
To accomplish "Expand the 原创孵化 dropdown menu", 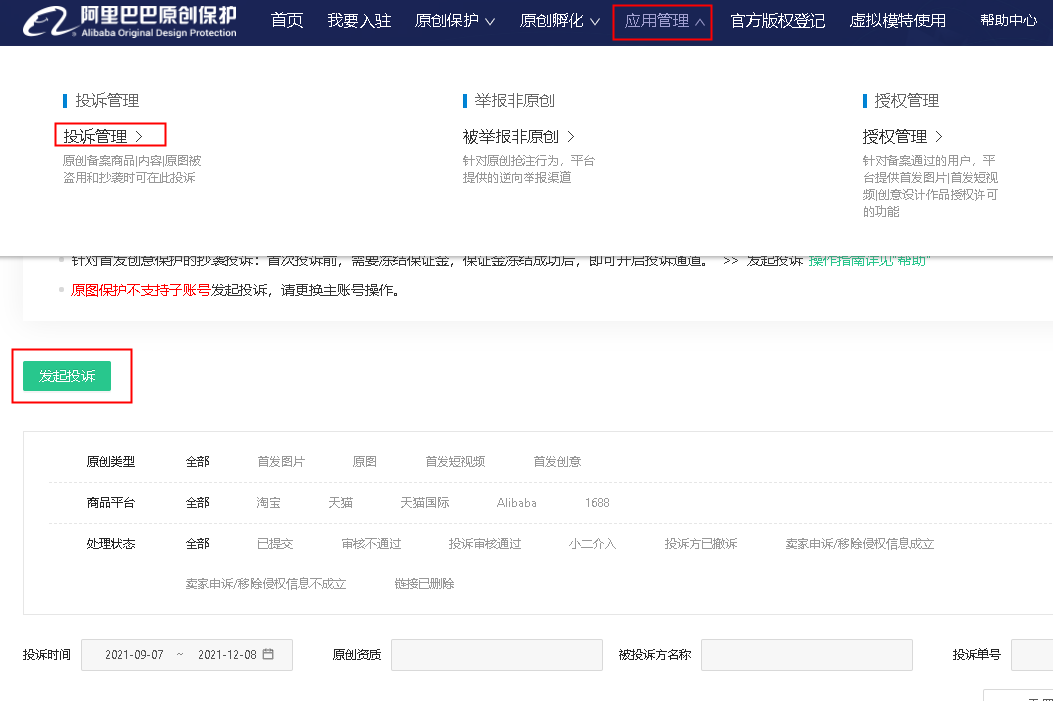I will (560, 21).
